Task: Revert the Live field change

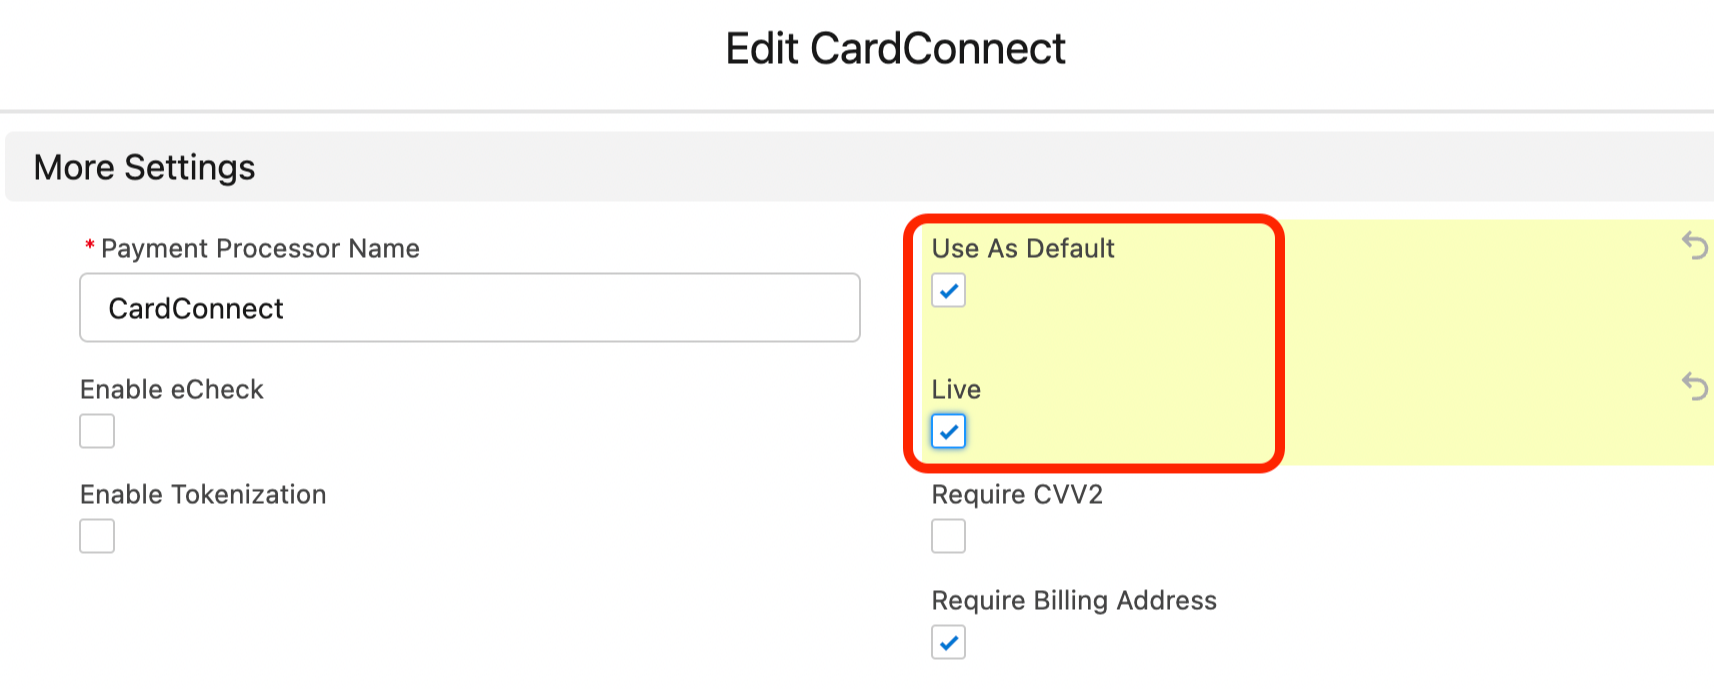Action: click(x=1694, y=386)
